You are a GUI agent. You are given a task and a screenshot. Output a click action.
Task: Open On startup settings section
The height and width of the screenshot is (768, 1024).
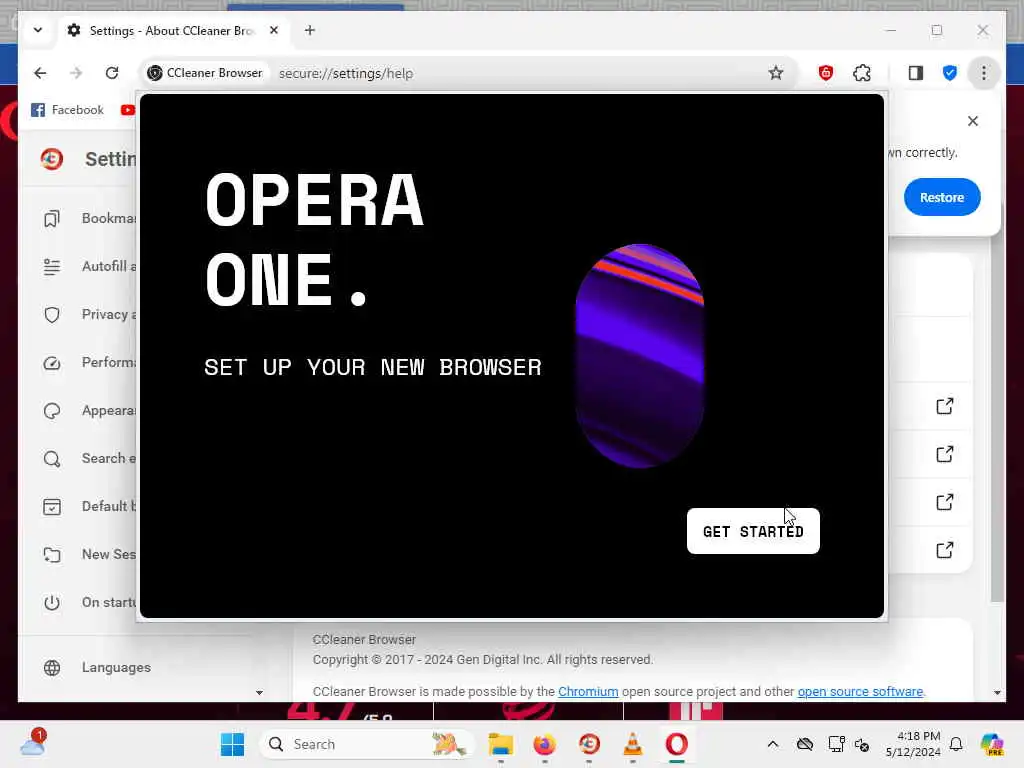(x=90, y=602)
